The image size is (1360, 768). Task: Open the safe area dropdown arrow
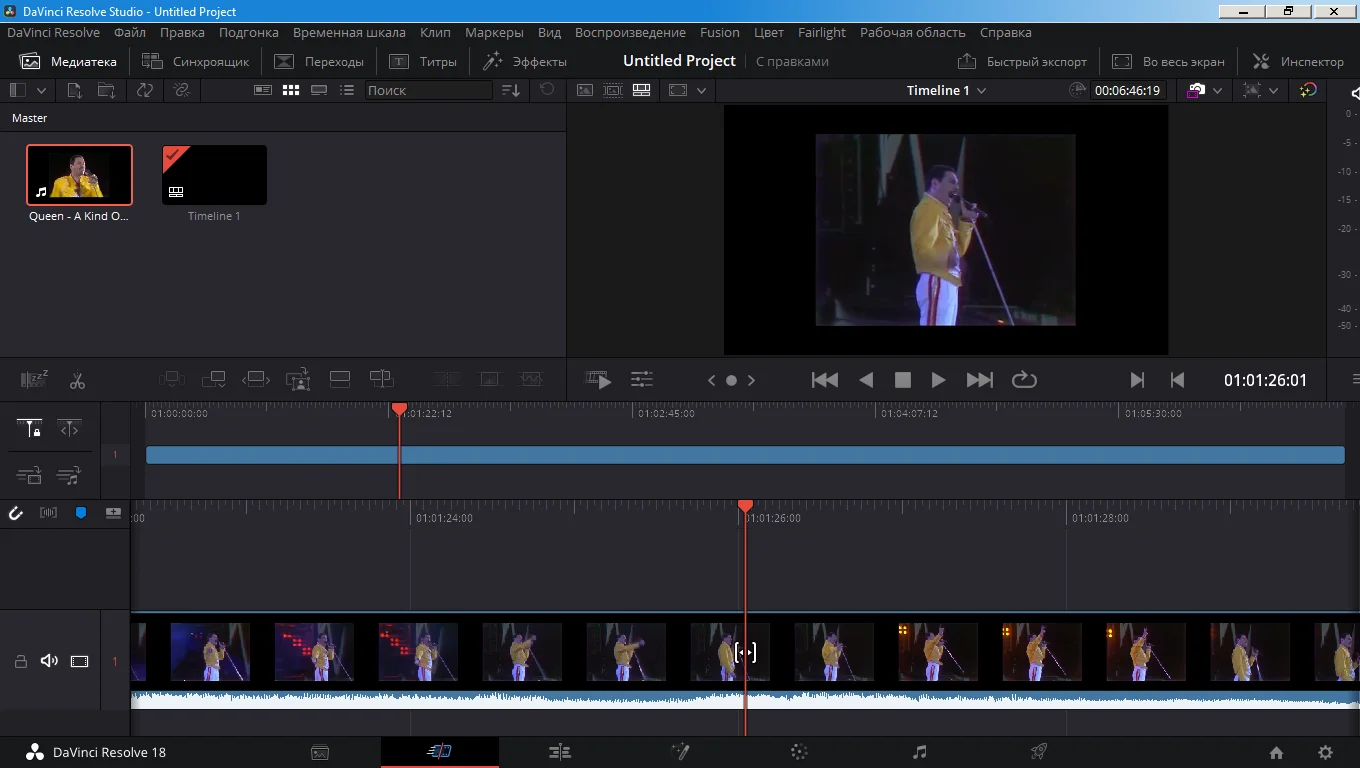click(x=701, y=90)
